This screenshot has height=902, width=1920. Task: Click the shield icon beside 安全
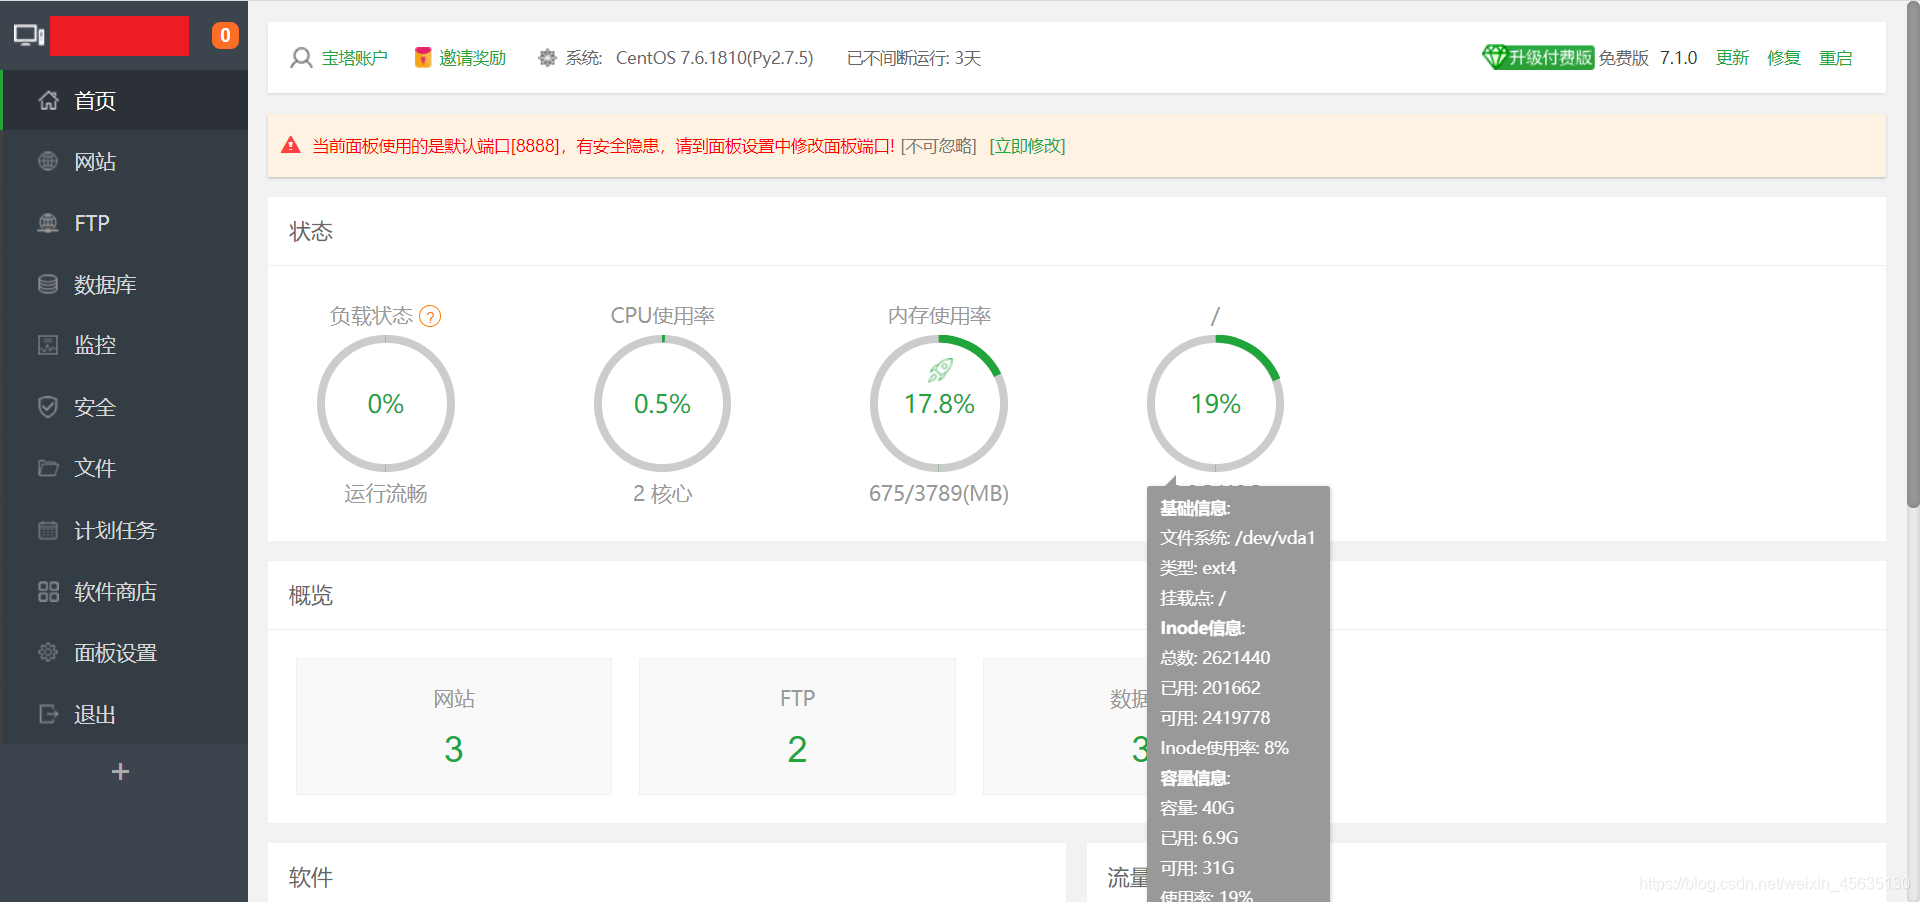pyautogui.click(x=48, y=407)
